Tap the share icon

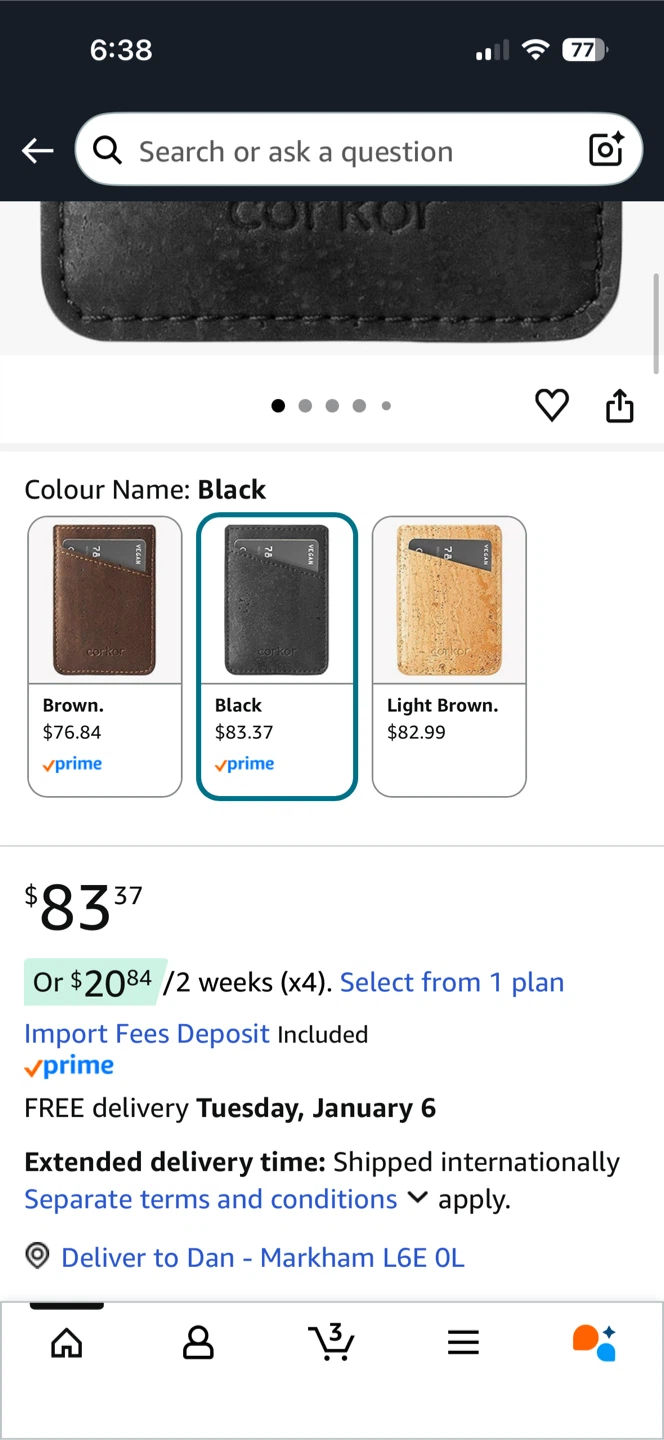pyautogui.click(x=620, y=406)
